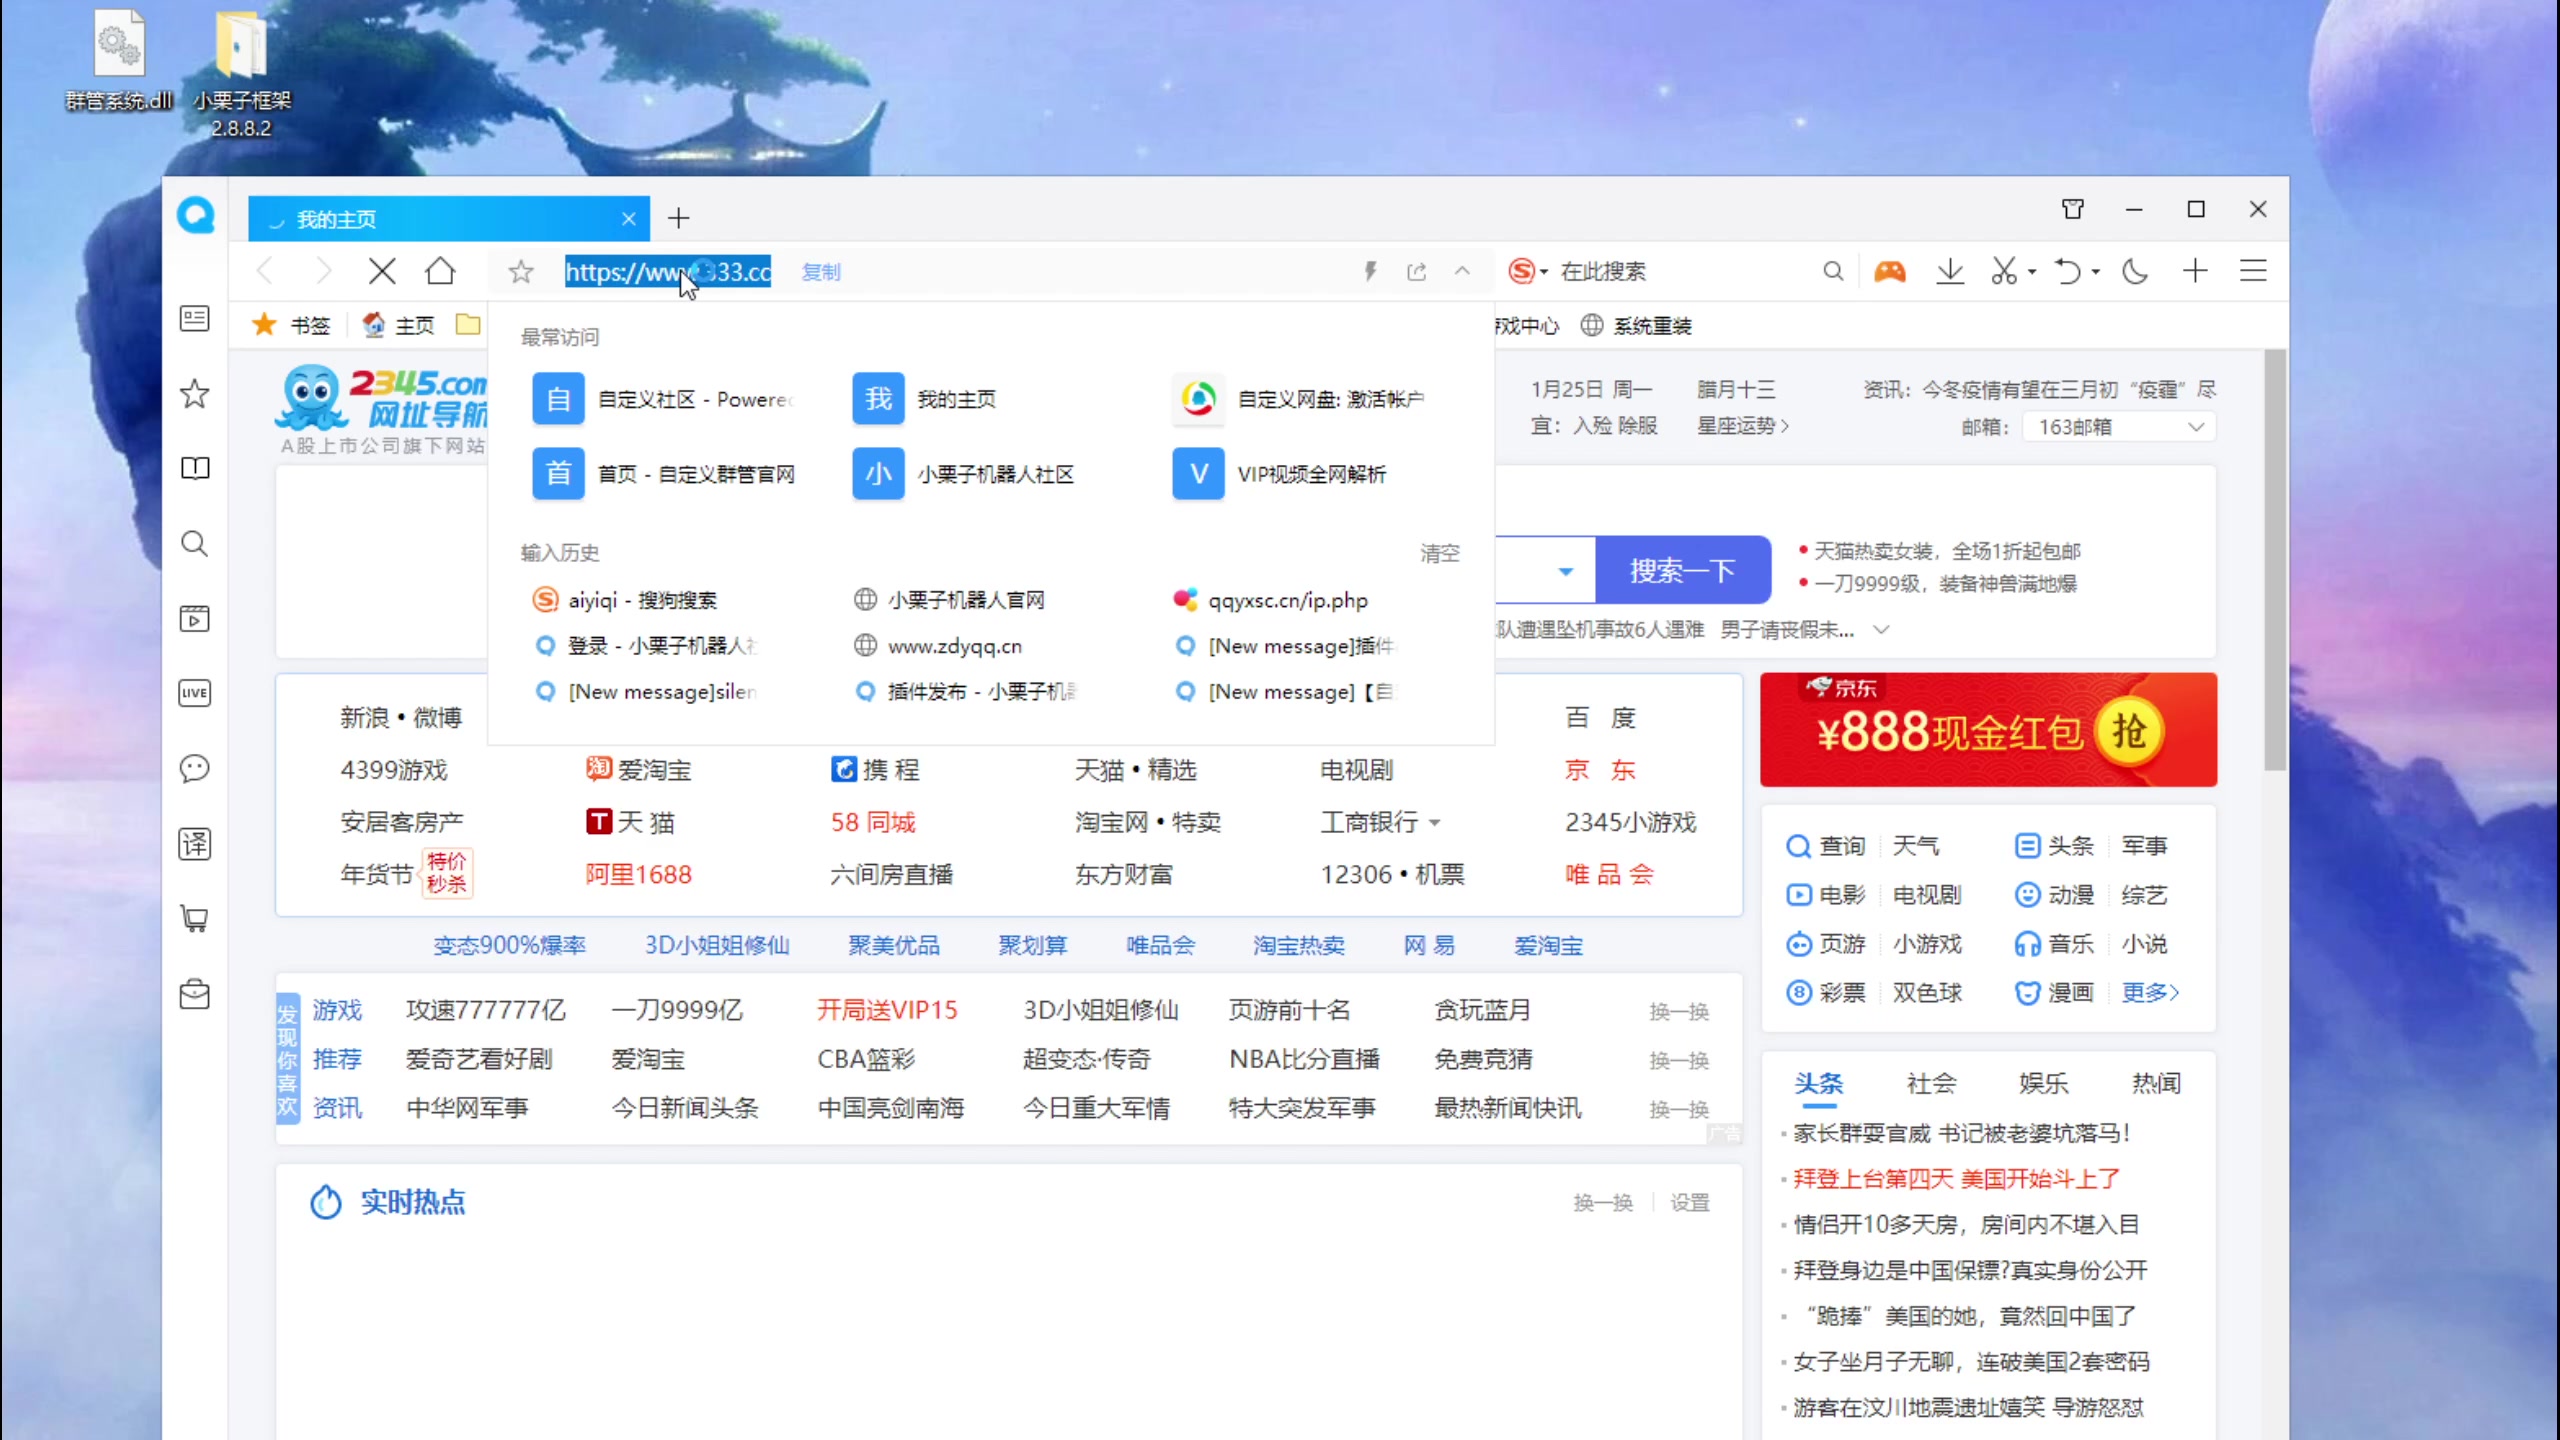Open 小栗子框架 2.8.8.2 desktop folder
Image resolution: width=2560 pixels, height=1440 pixels.
(x=241, y=74)
